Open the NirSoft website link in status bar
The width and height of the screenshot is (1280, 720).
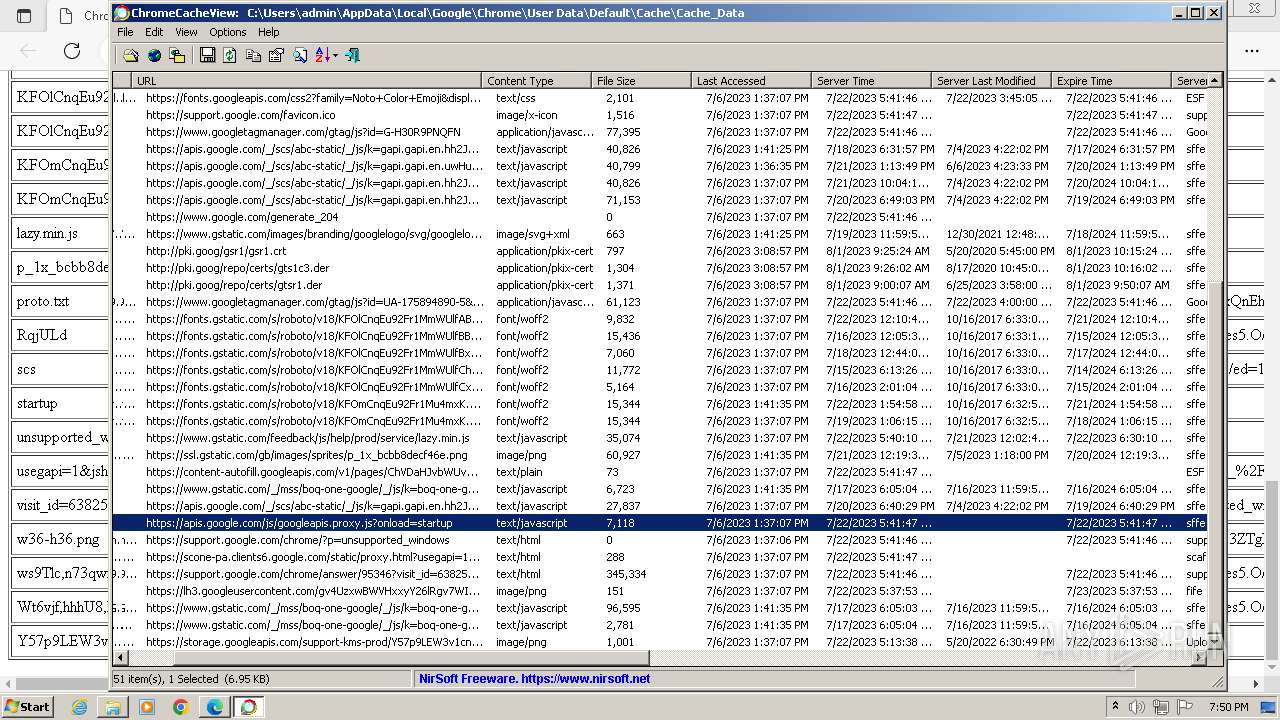534,678
